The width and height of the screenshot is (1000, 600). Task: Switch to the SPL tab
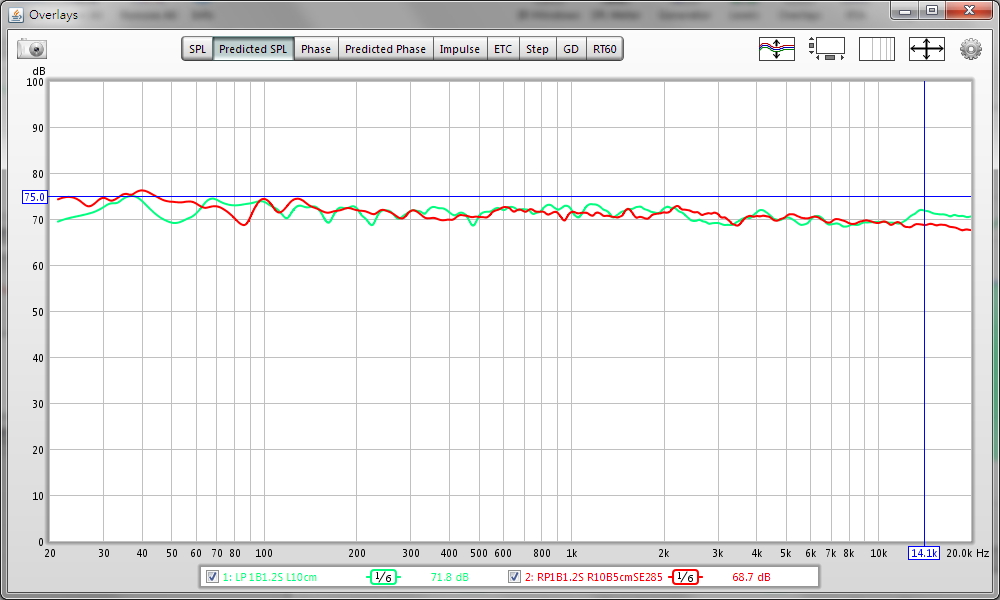tap(198, 49)
